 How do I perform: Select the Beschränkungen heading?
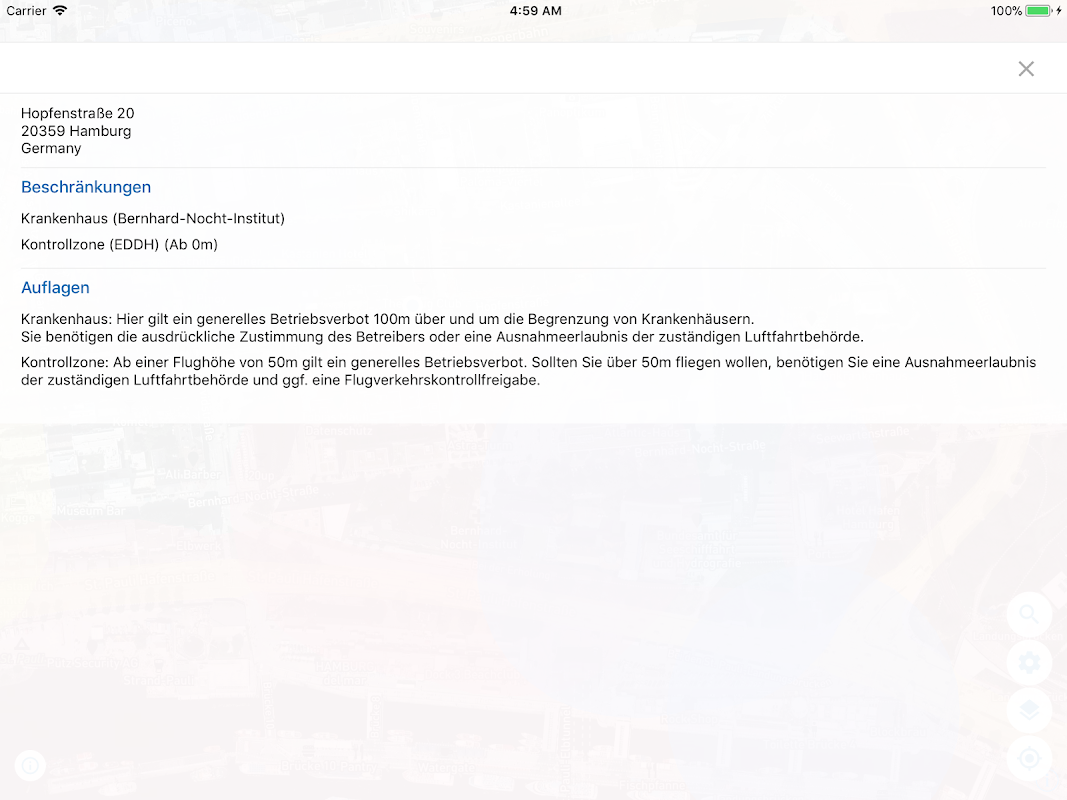[86, 187]
